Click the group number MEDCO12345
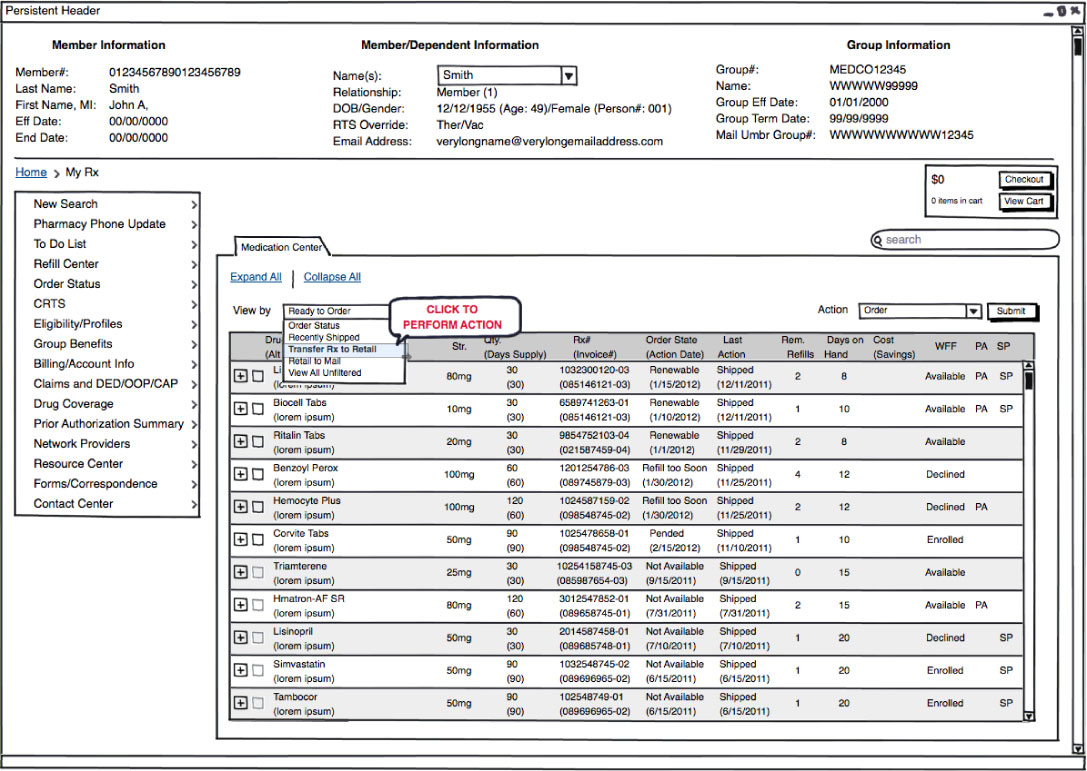The height and width of the screenshot is (771, 1087). click(x=867, y=69)
